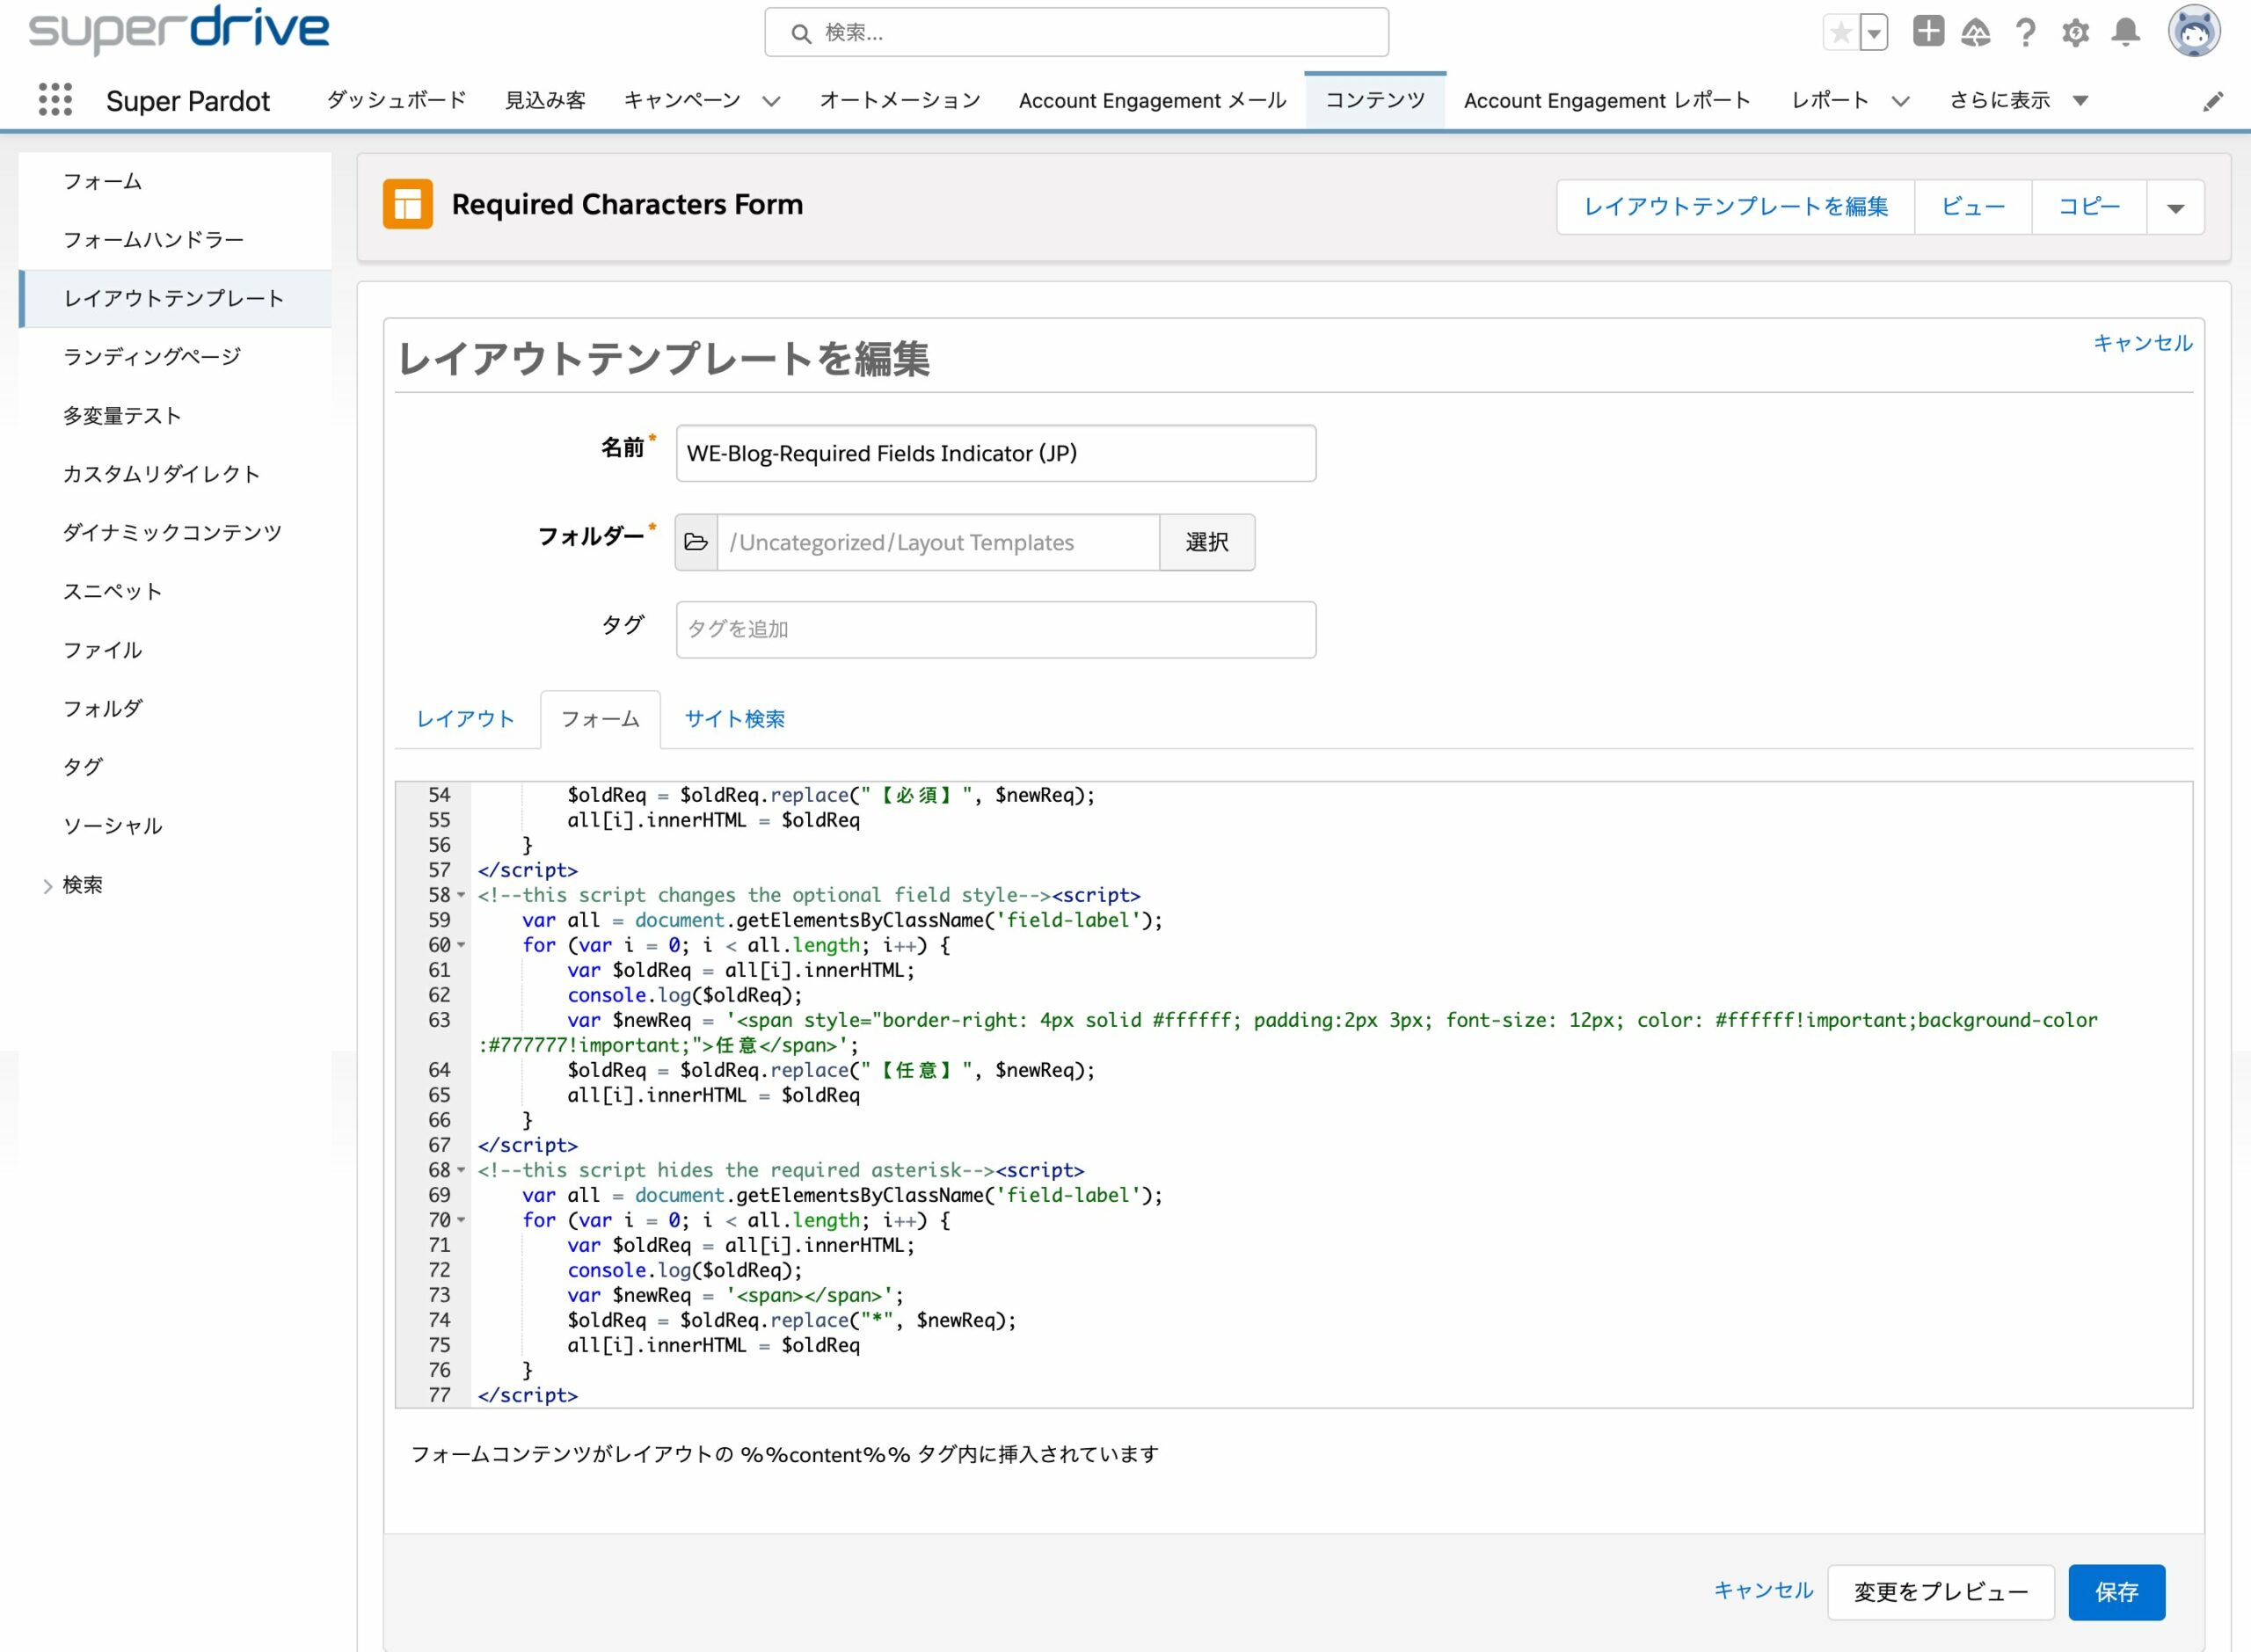The image size is (2251, 1652).
Task: Click the Required Characters Form title
Action: coord(627,204)
